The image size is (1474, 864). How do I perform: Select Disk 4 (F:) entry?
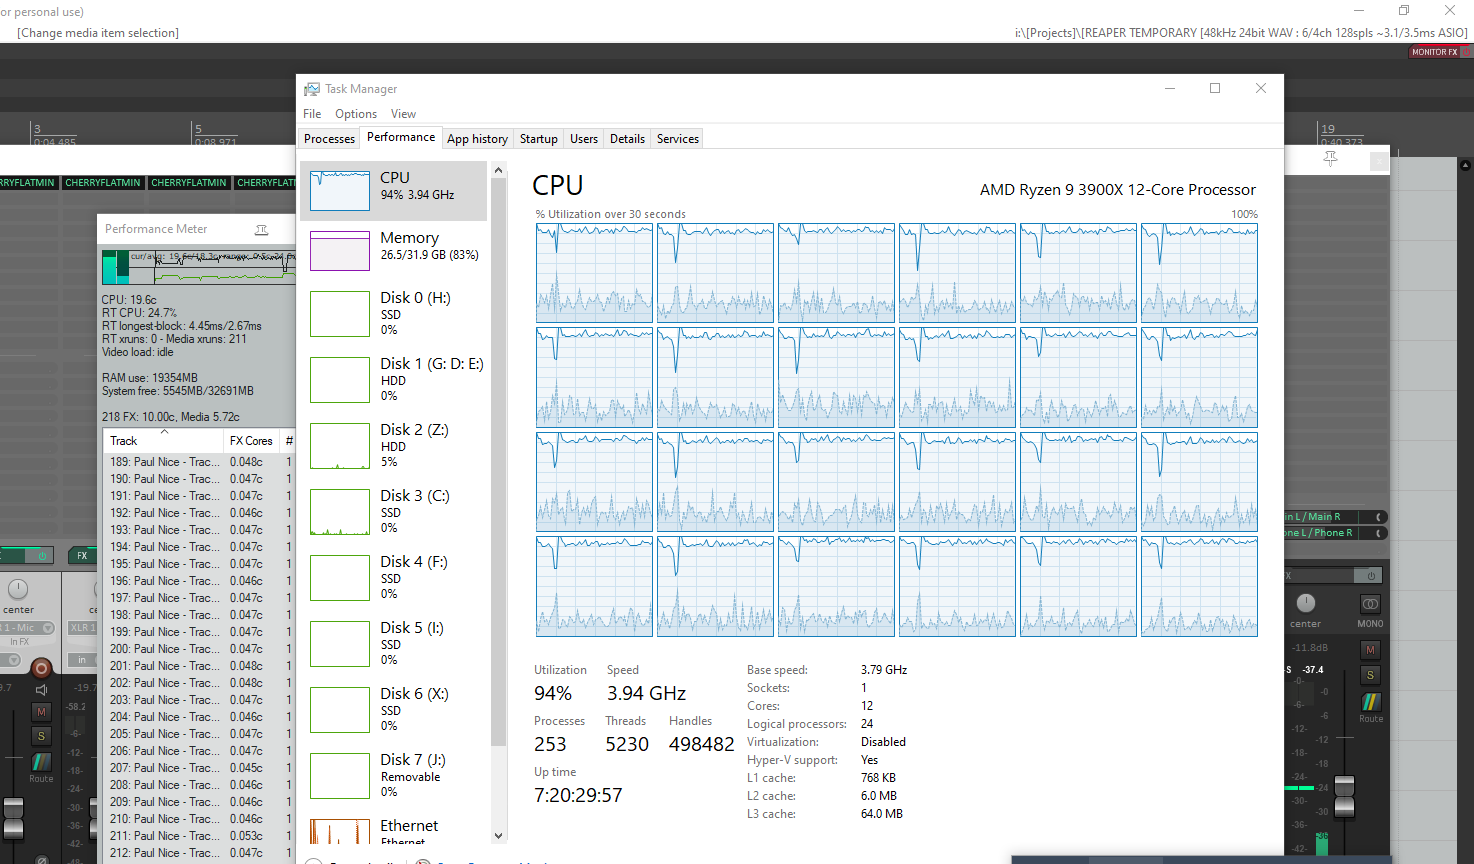tap(394, 577)
